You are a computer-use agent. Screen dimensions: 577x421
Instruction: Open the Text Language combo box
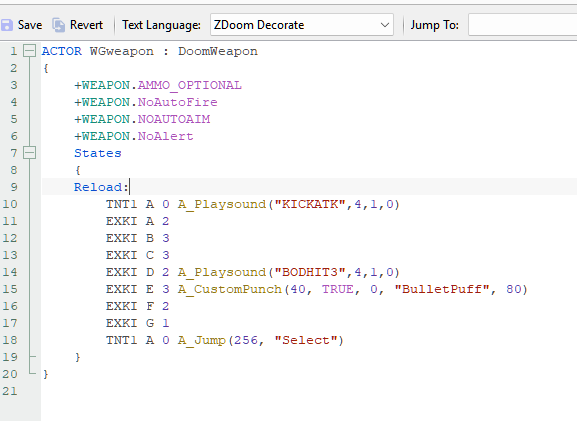[302, 25]
